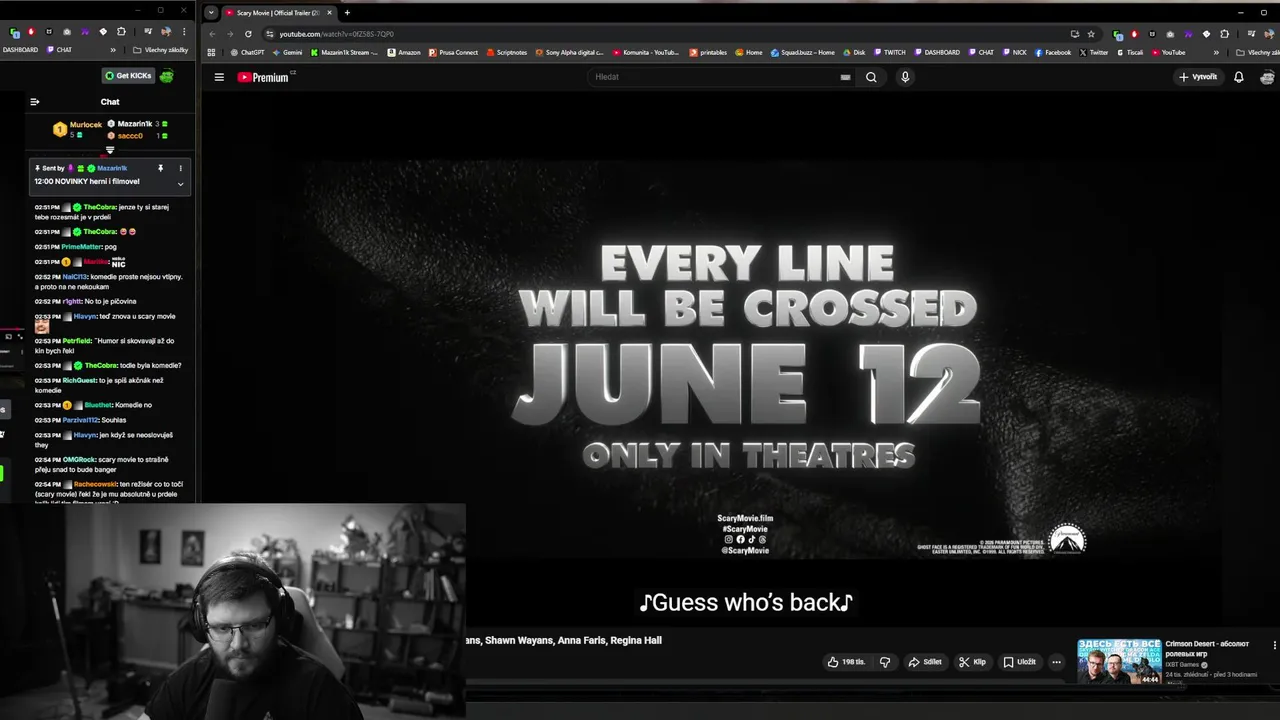
Task: Open a new browser tab
Action: [x=347, y=13]
